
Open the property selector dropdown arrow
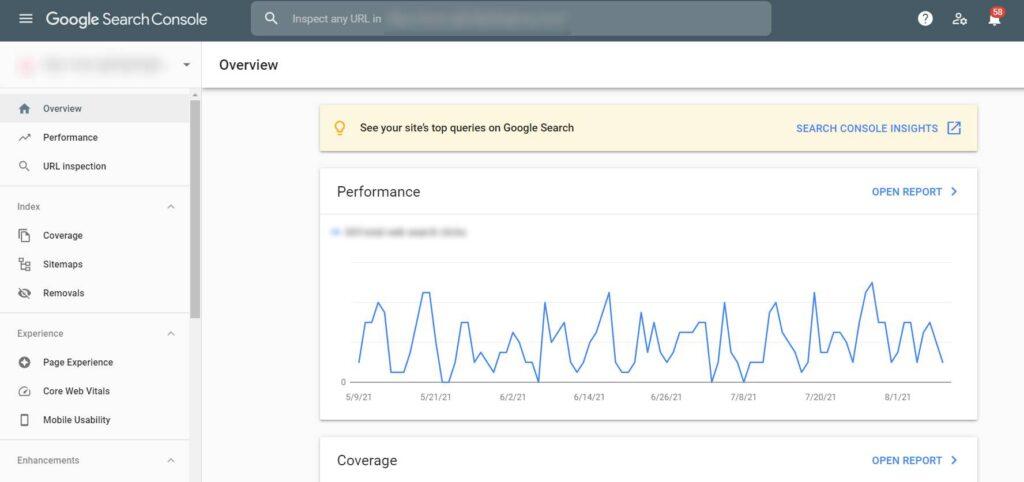coord(187,65)
